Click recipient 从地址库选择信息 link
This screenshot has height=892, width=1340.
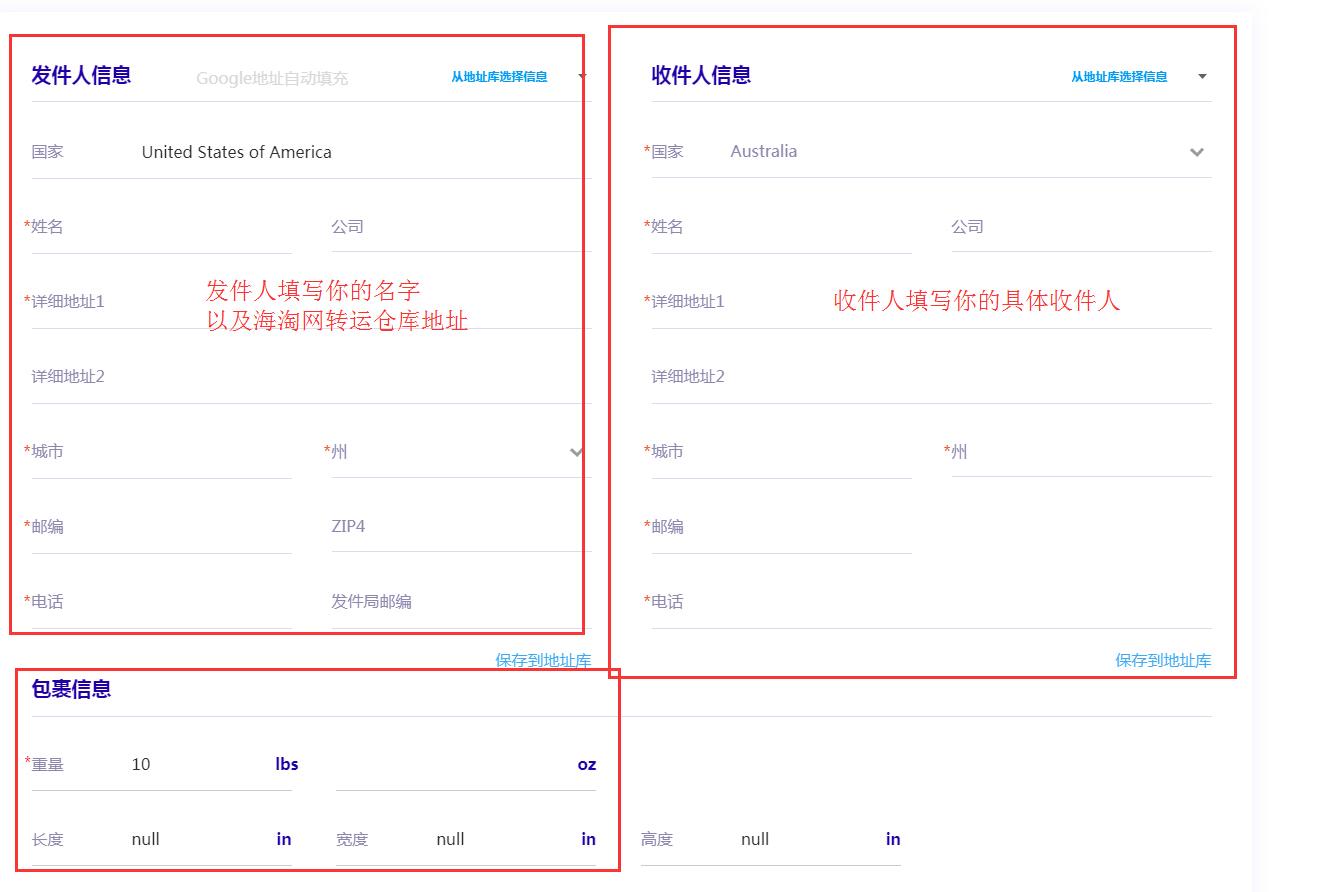point(1119,76)
